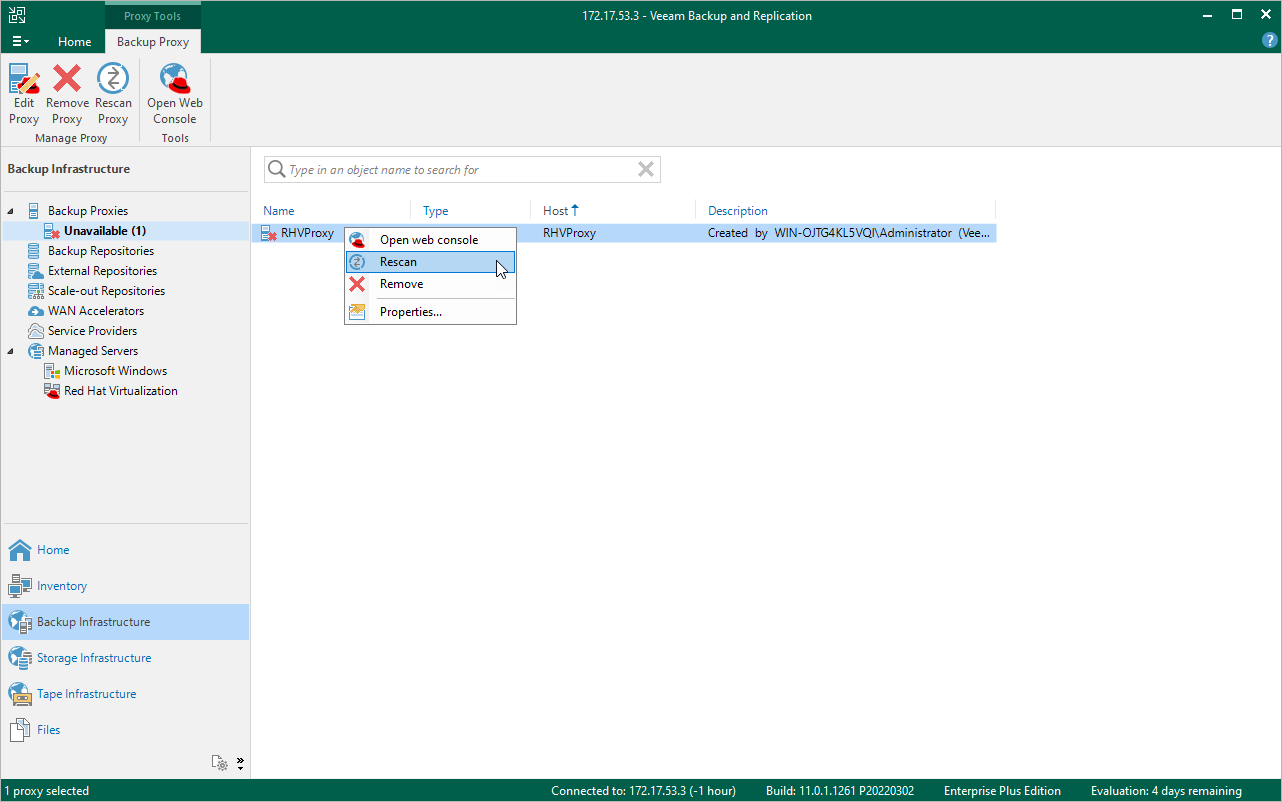
Task: Focus the object name search field
Action: point(460,170)
